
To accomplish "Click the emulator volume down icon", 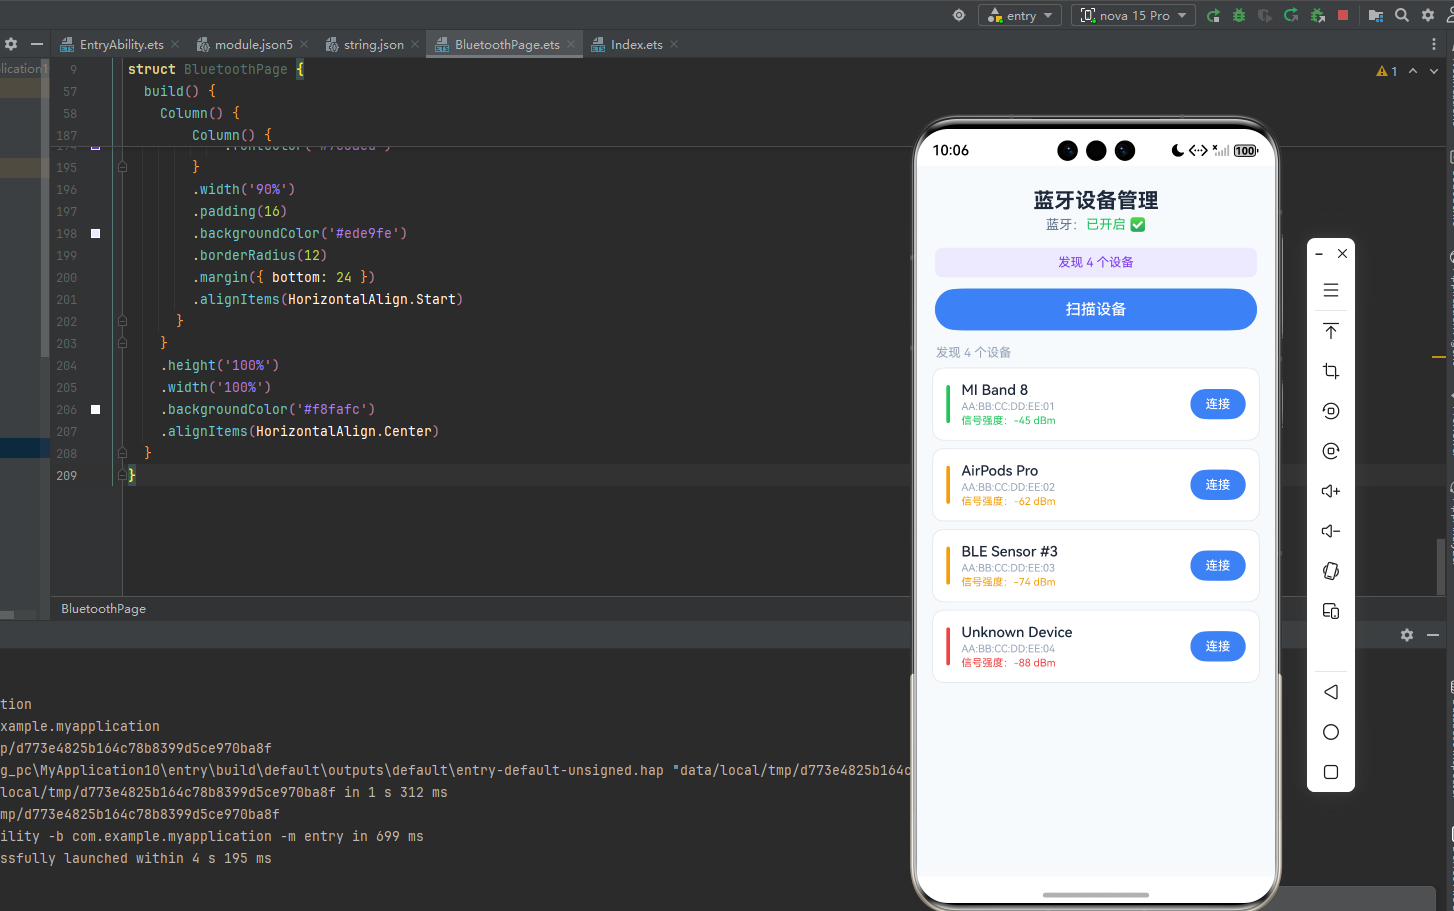I will point(1331,531).
